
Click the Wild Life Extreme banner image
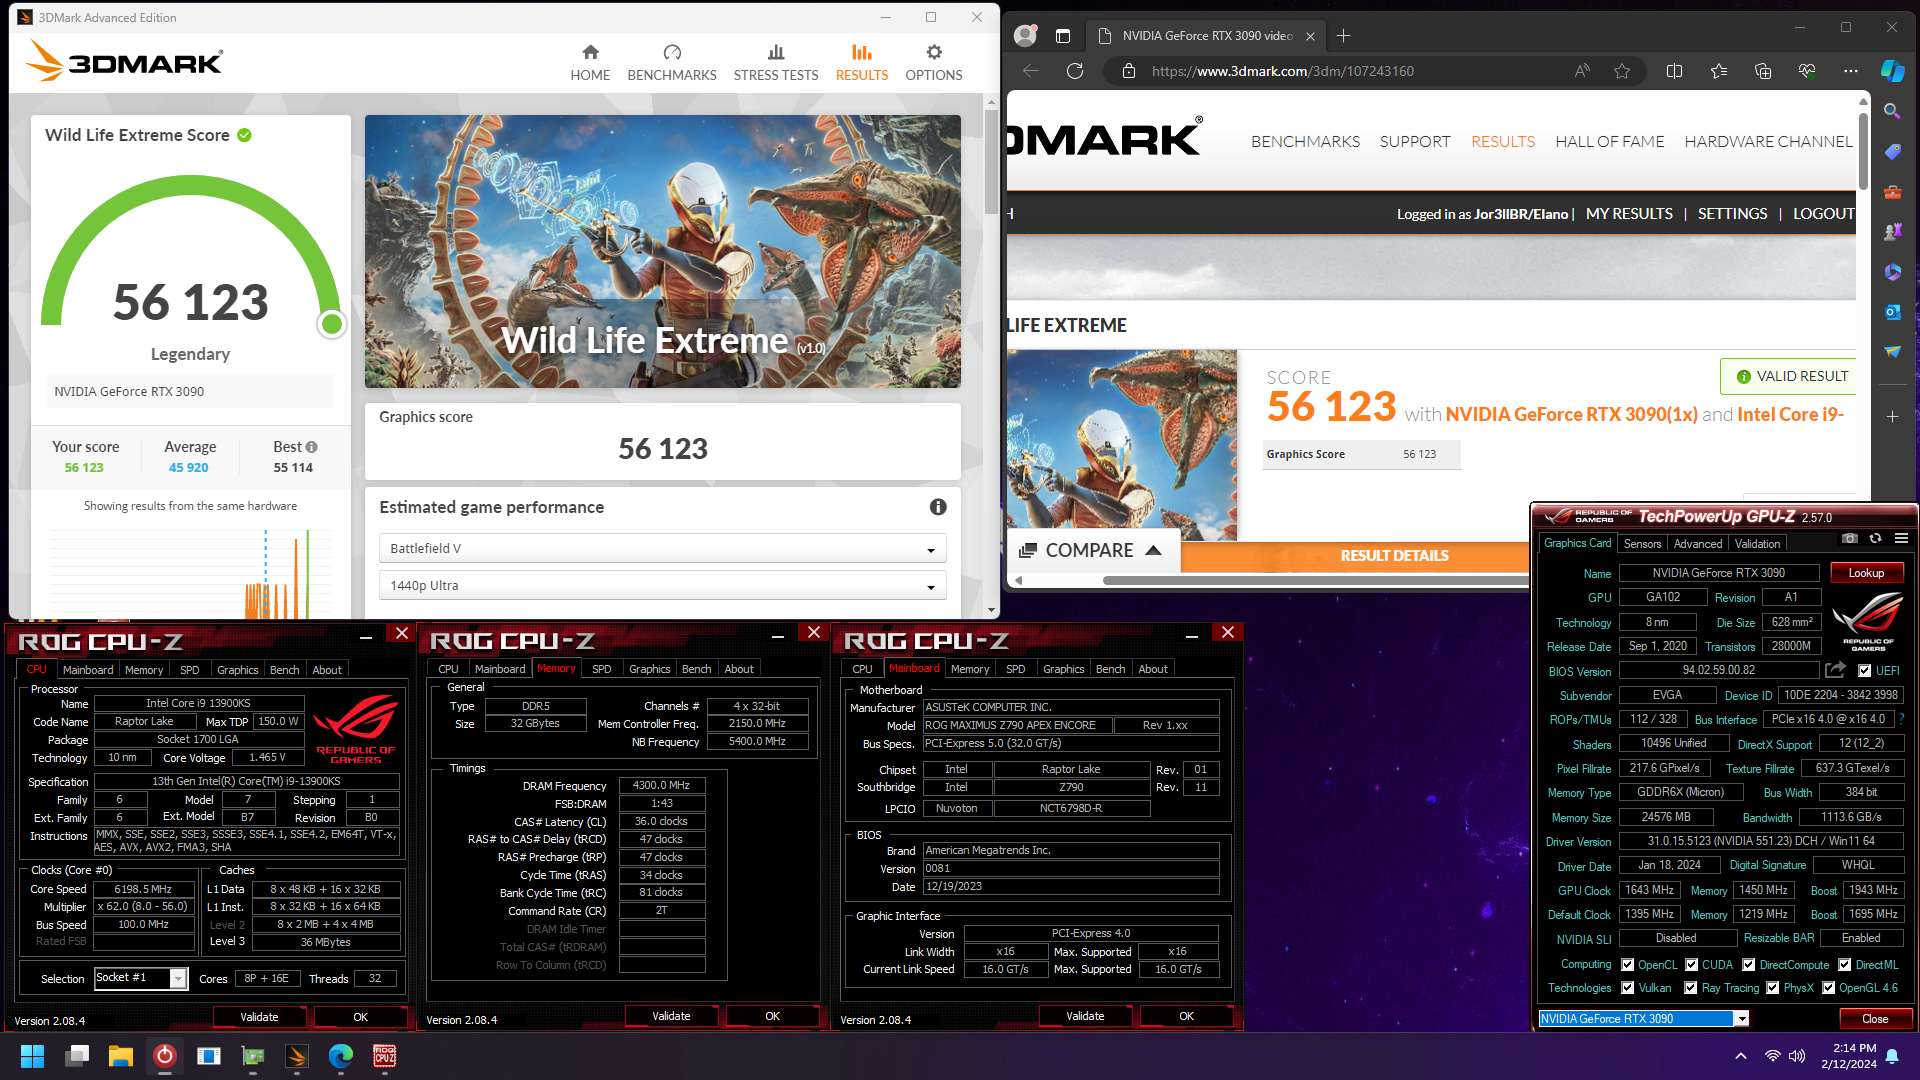point(662,251)
